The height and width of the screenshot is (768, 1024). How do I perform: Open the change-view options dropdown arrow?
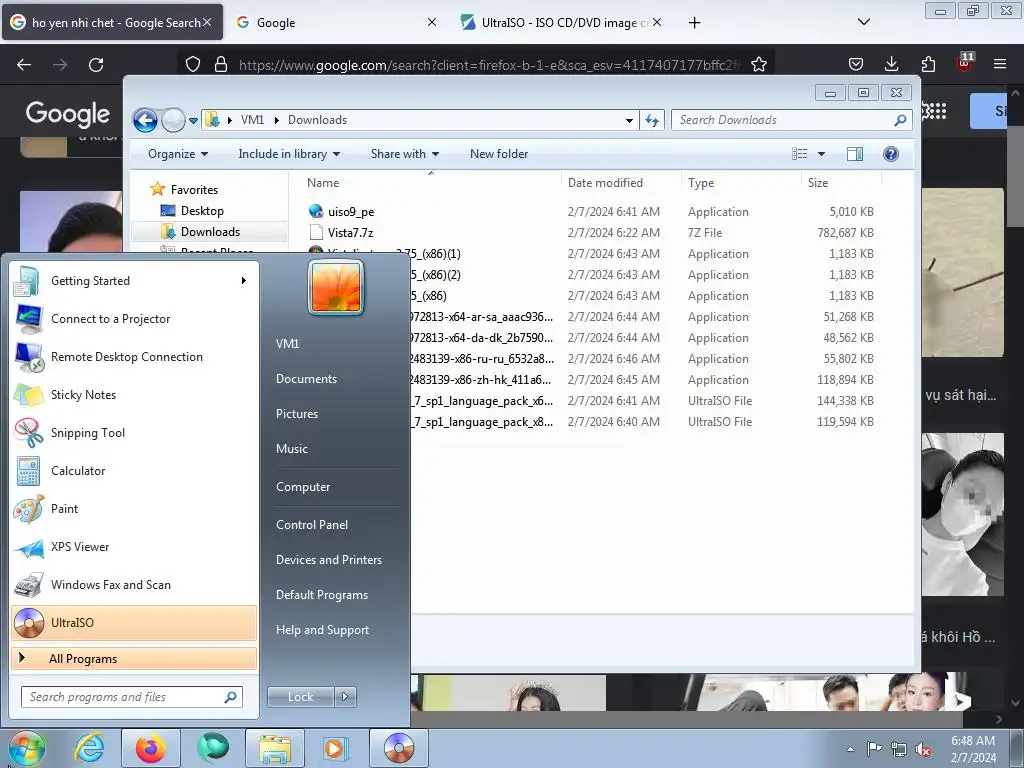click(822, 154)
